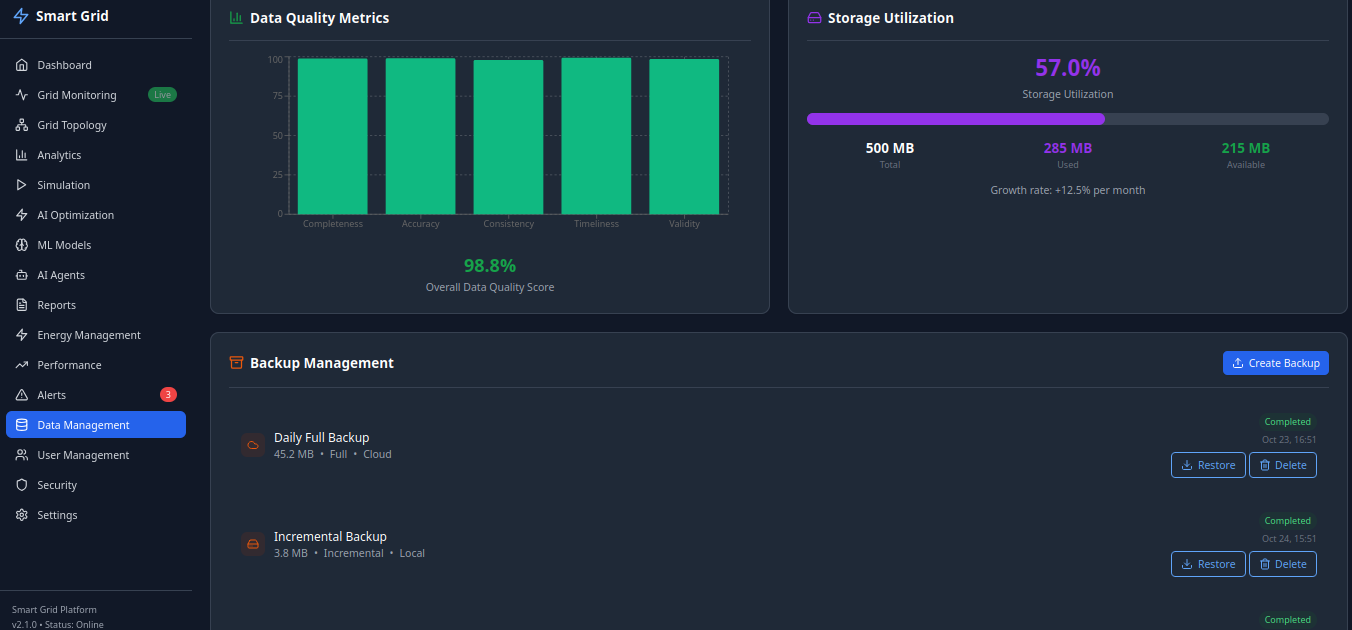1352x630 pixels.
Task: Click the Analytics bar chart icon
Action: (22, 155)
